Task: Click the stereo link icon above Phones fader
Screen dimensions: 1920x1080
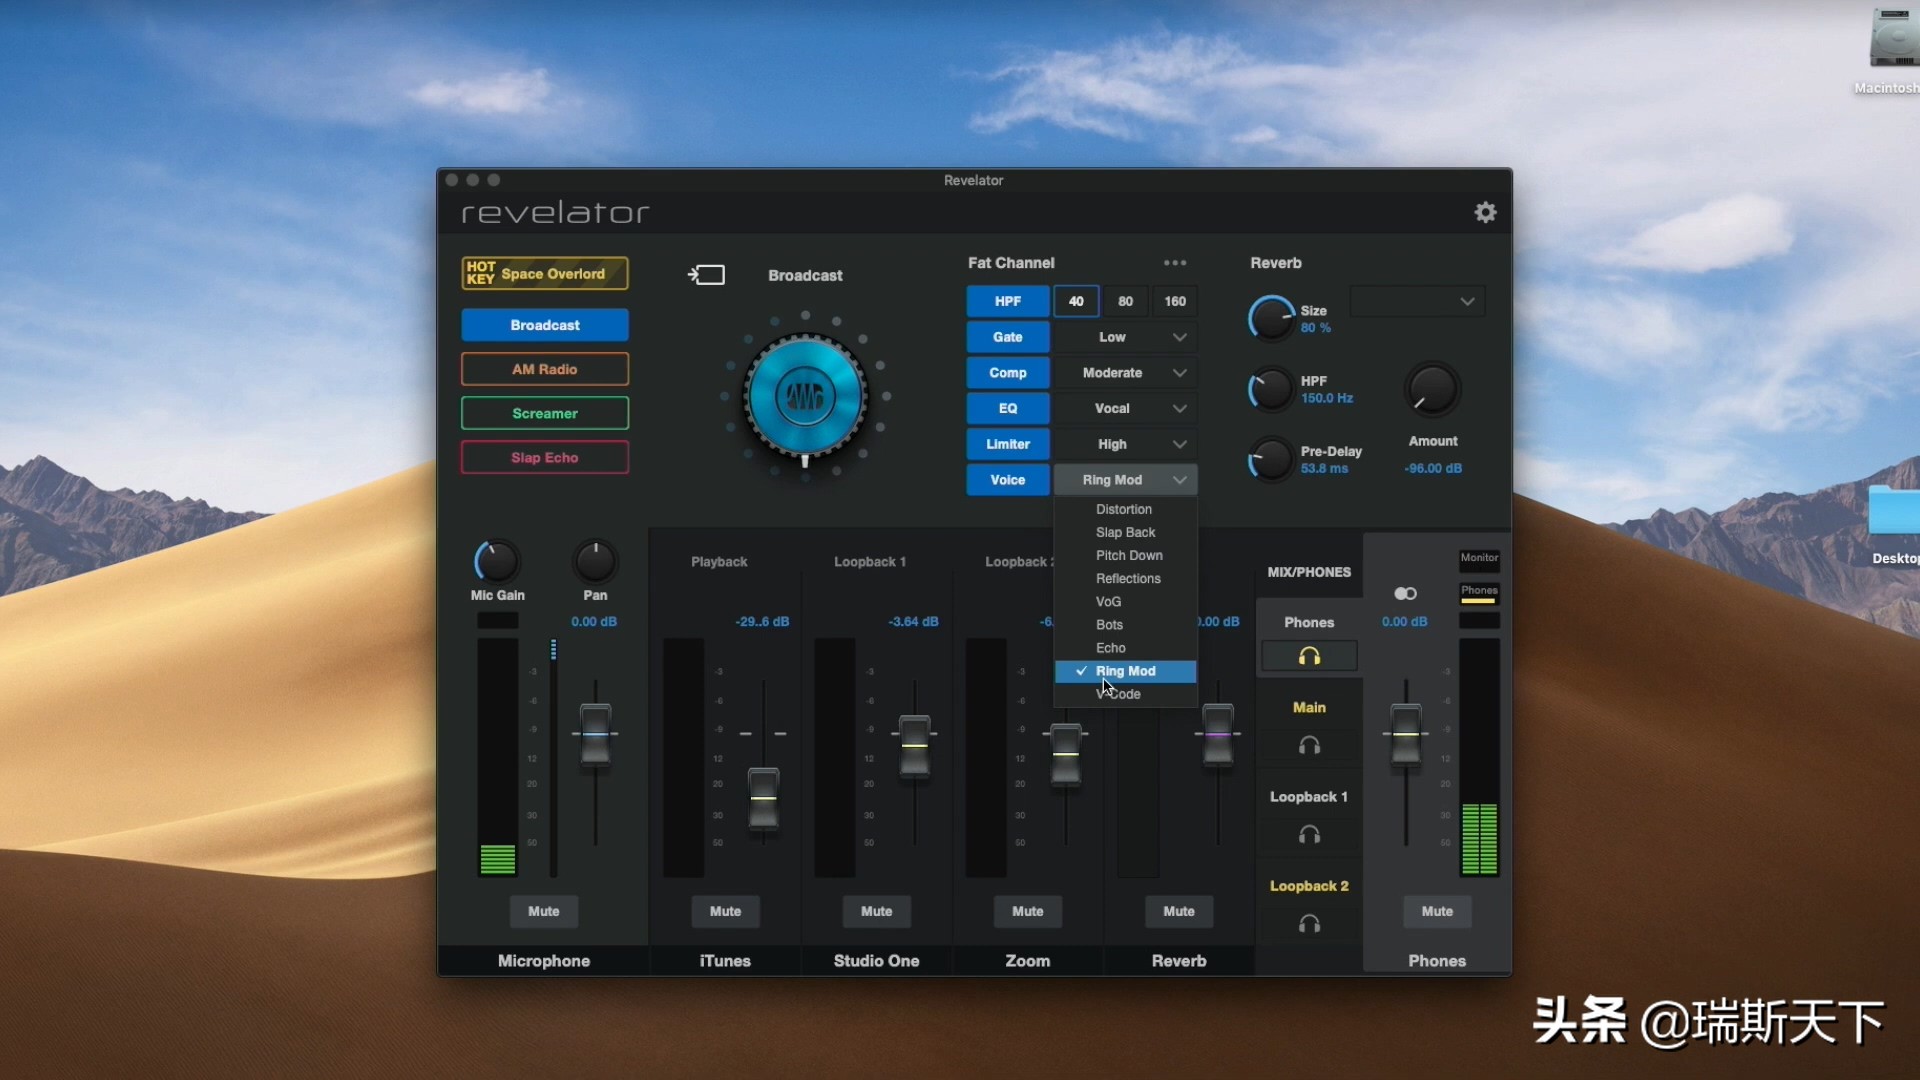Action: coord(1405,594)
